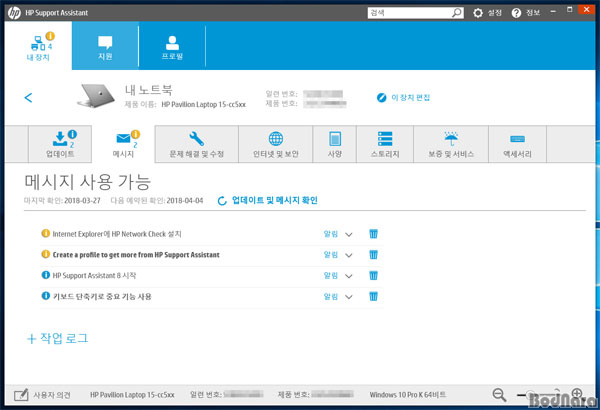The image size is (600, 410).
Task: Open the 사양 (Specifications) tab
Action: 335,144
